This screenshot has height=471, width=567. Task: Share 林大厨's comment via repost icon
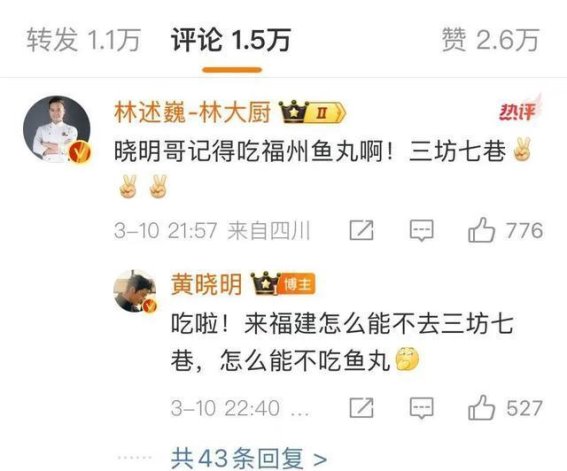pos(362,230)
